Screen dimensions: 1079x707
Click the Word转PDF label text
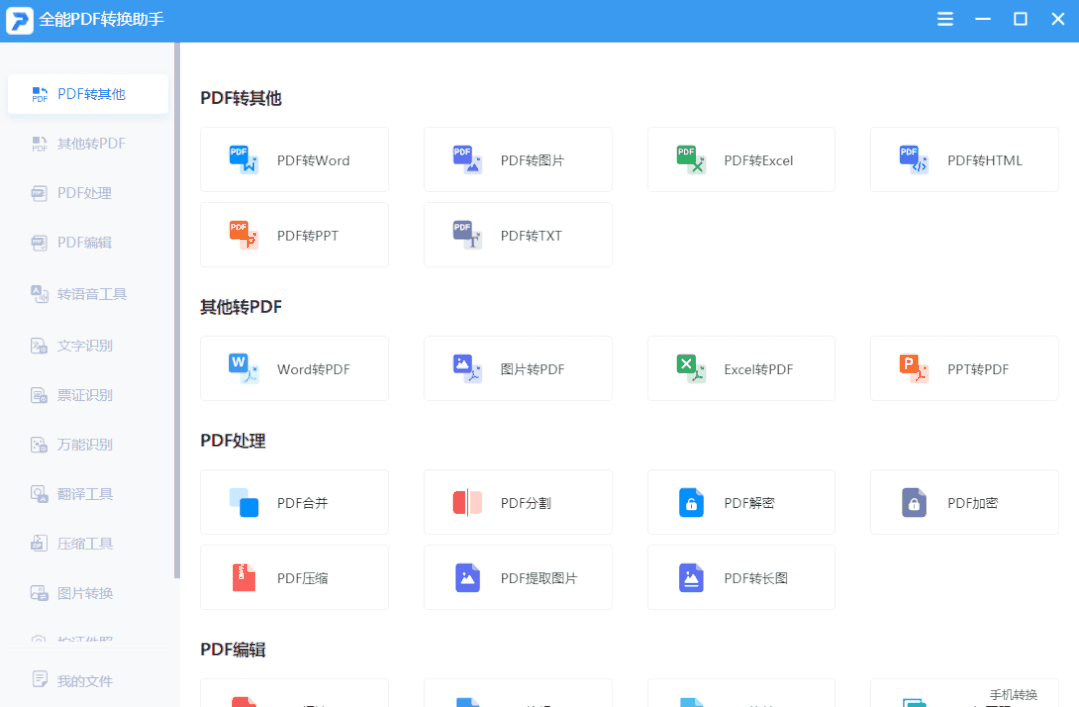click(x=313, y=370)
